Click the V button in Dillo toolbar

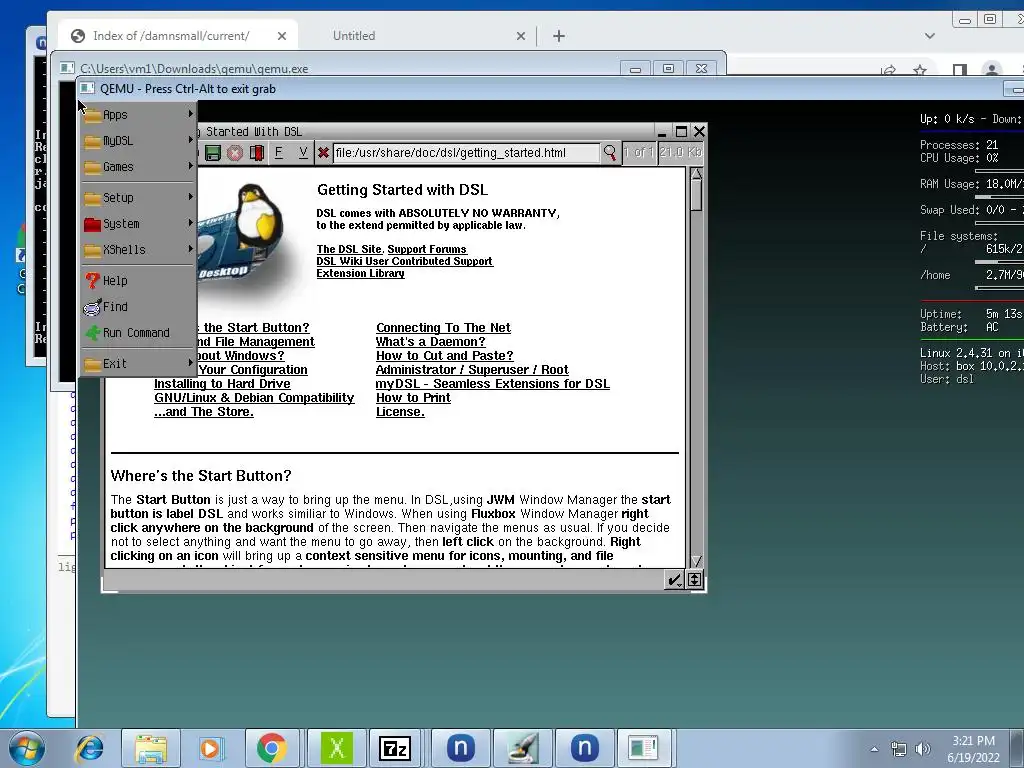click(302, 153)
